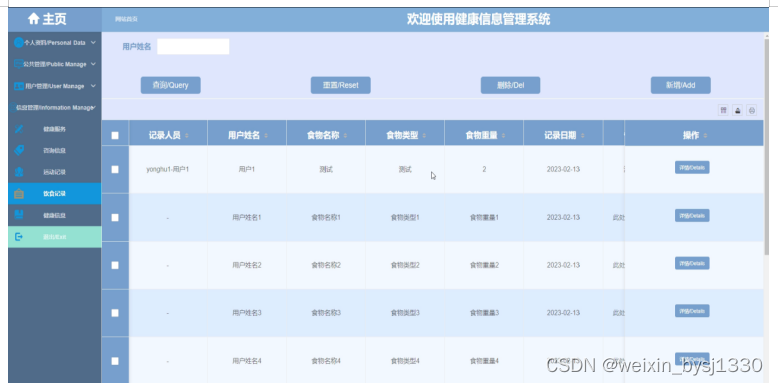778x385 pixels.
Task: Check the yonghu1-用户1 row checkbox
Action: pos(115,170)
